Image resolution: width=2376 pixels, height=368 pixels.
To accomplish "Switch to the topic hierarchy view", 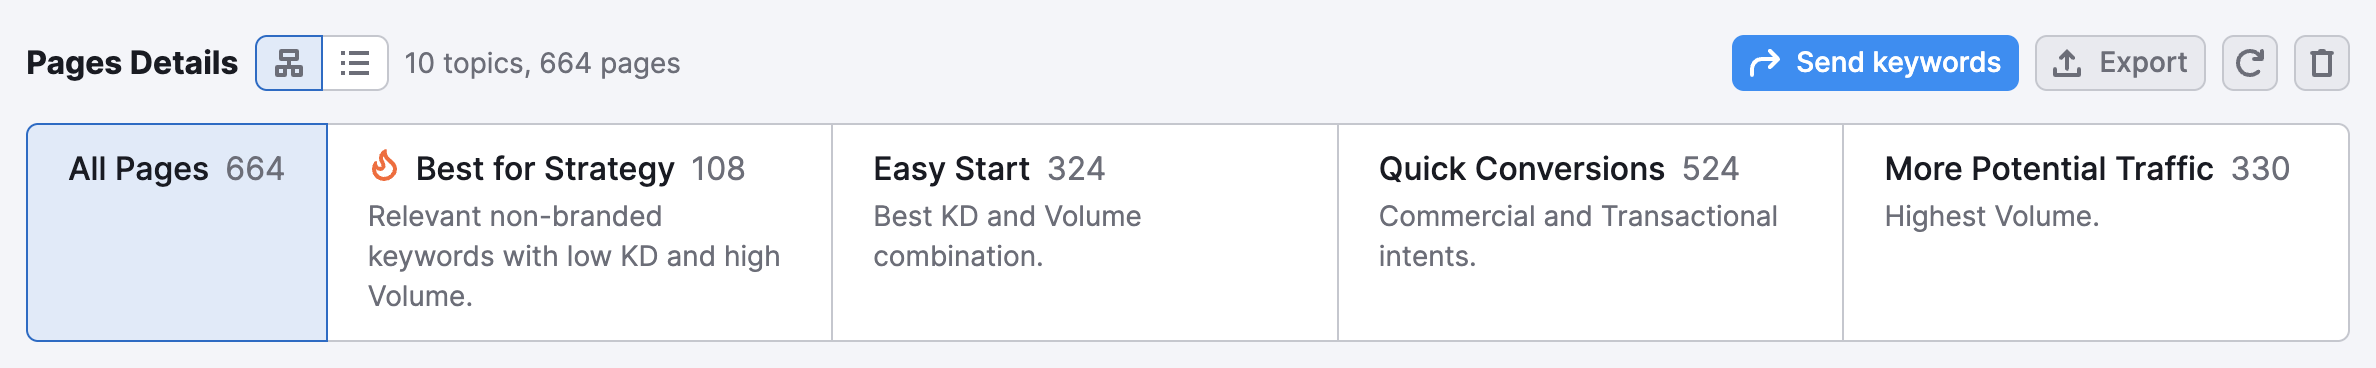I will 289,63.
